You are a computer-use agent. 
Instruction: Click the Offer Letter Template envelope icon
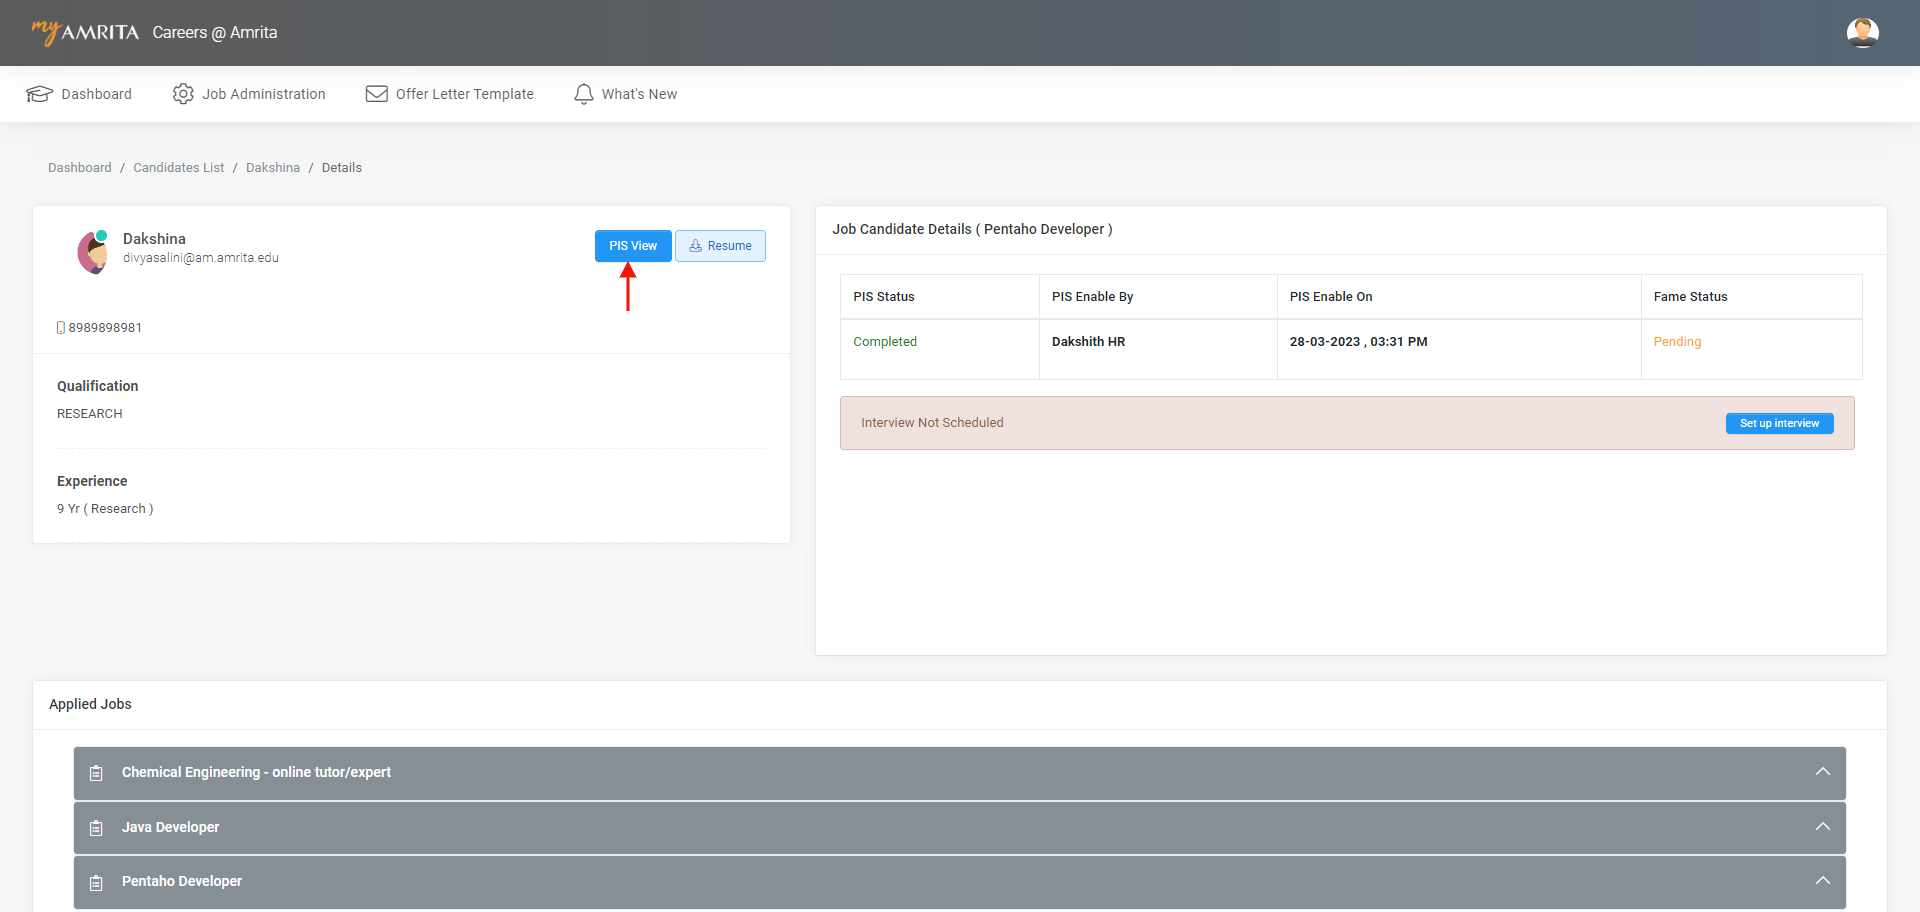[377, 94]
